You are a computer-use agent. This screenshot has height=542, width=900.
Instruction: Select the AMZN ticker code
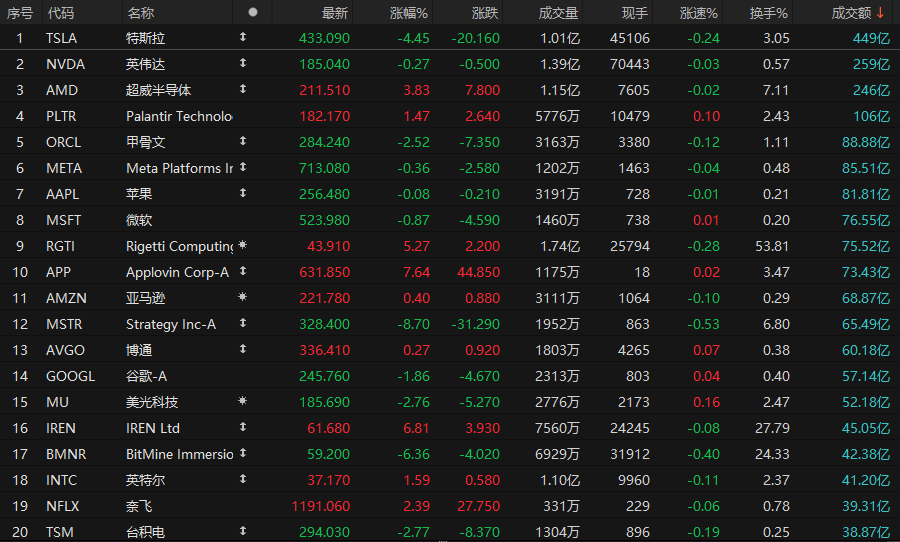coord(67,298)
